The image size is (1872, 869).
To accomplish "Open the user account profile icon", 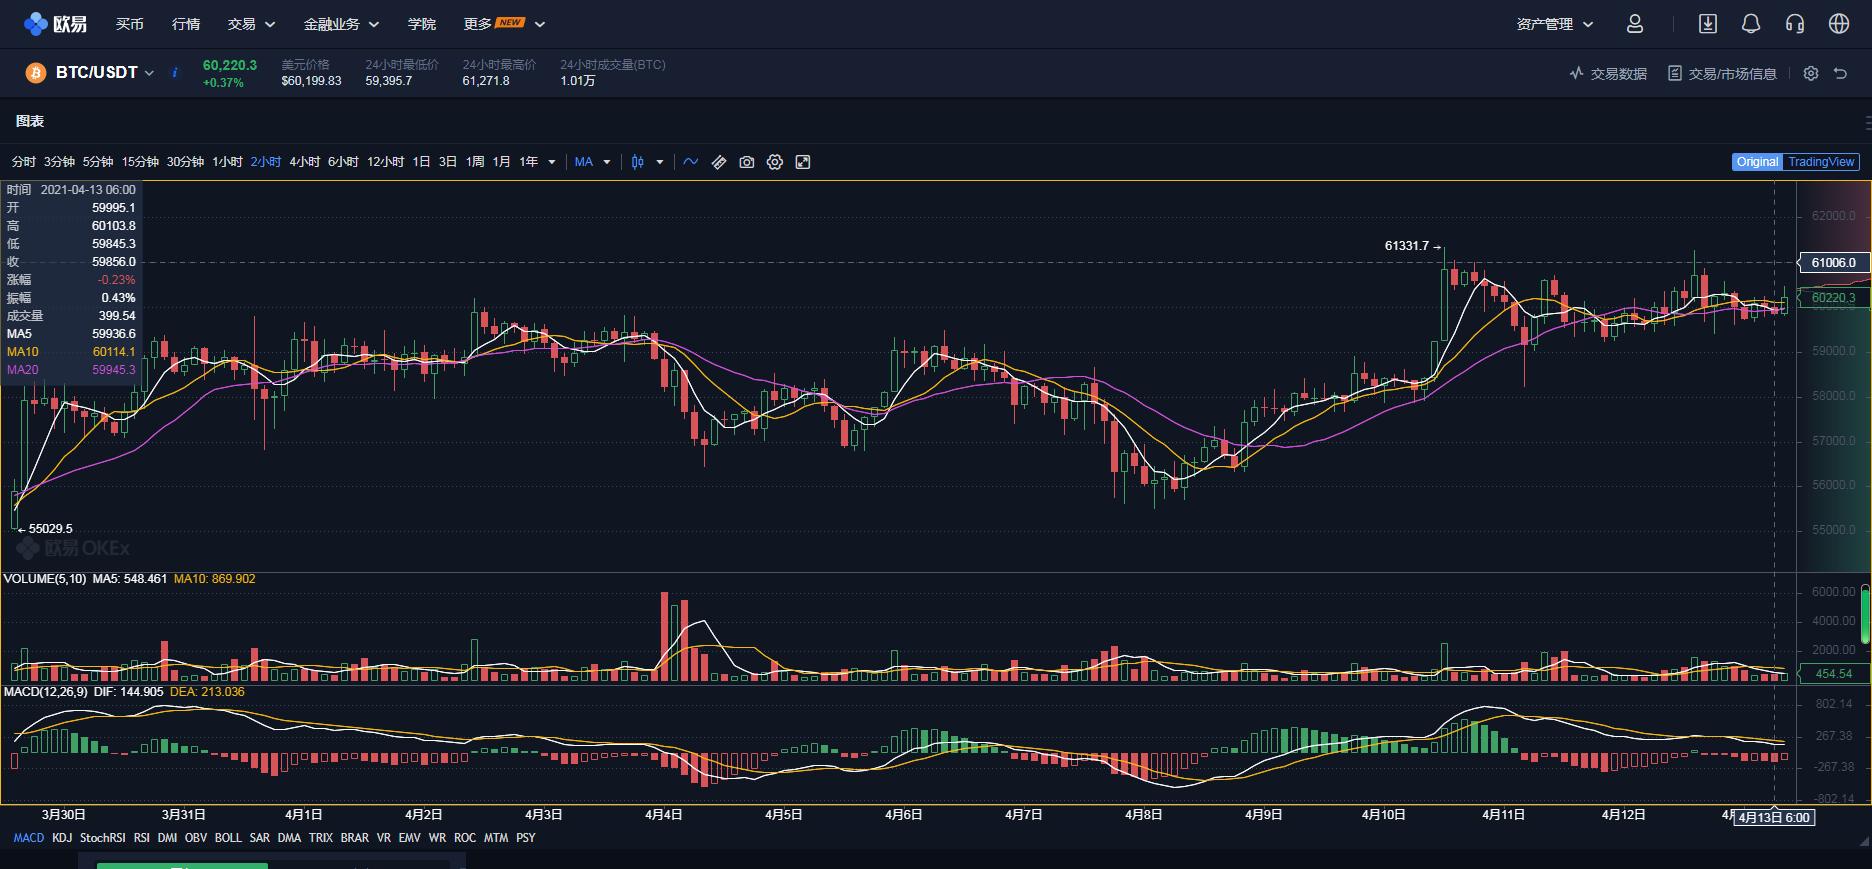I will pyautogui.click(x=1634, y=24).
